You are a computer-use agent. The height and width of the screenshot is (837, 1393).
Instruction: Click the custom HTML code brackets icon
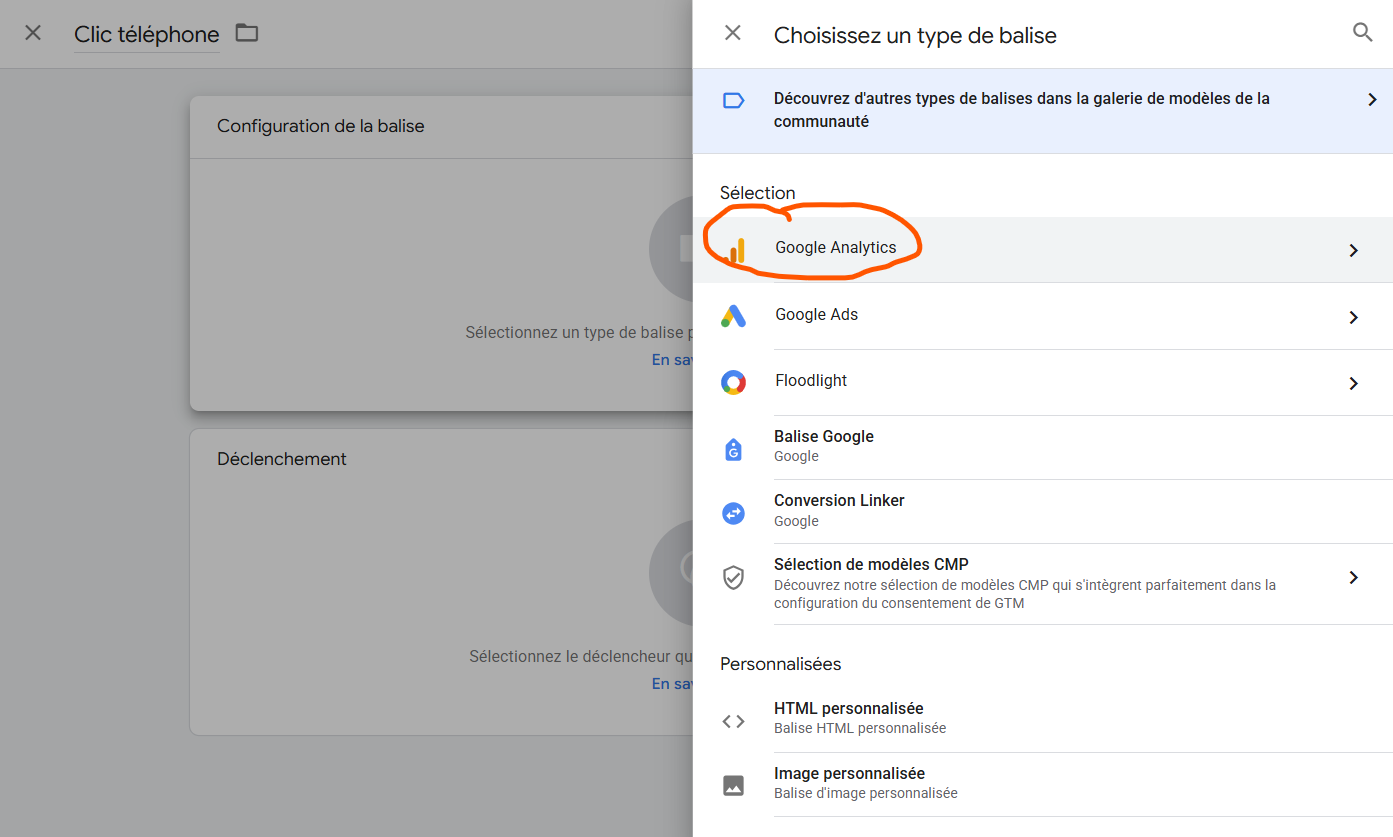733,721
